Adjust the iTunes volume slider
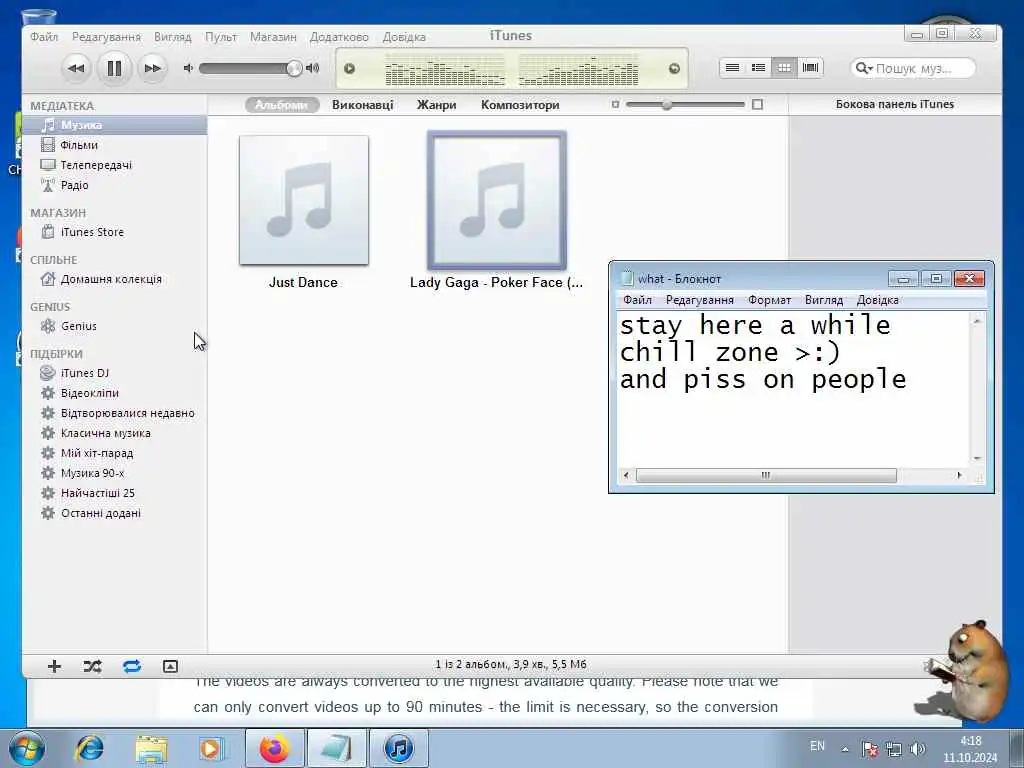The width and height of the screenshot is (1024, 768). click(251, 68)
